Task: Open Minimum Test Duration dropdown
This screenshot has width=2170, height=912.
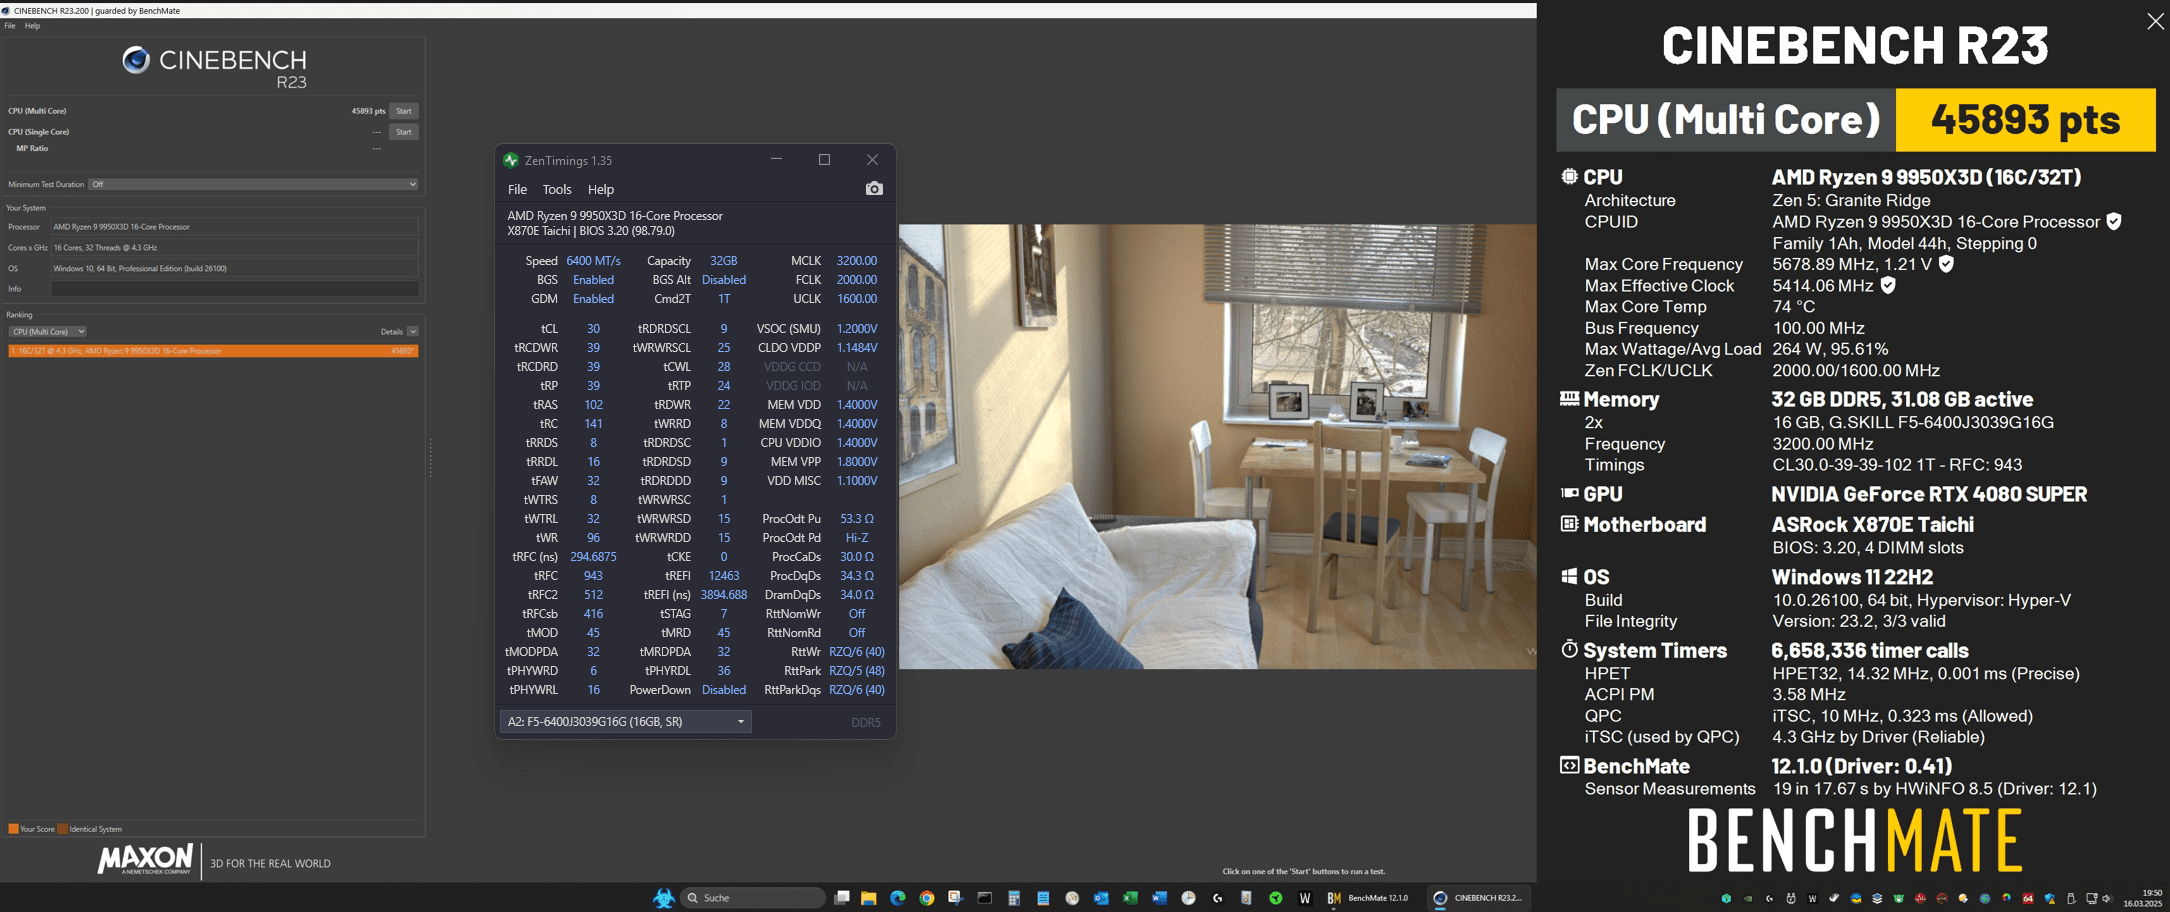Action: pyautogui.click(x=253, y=184)
